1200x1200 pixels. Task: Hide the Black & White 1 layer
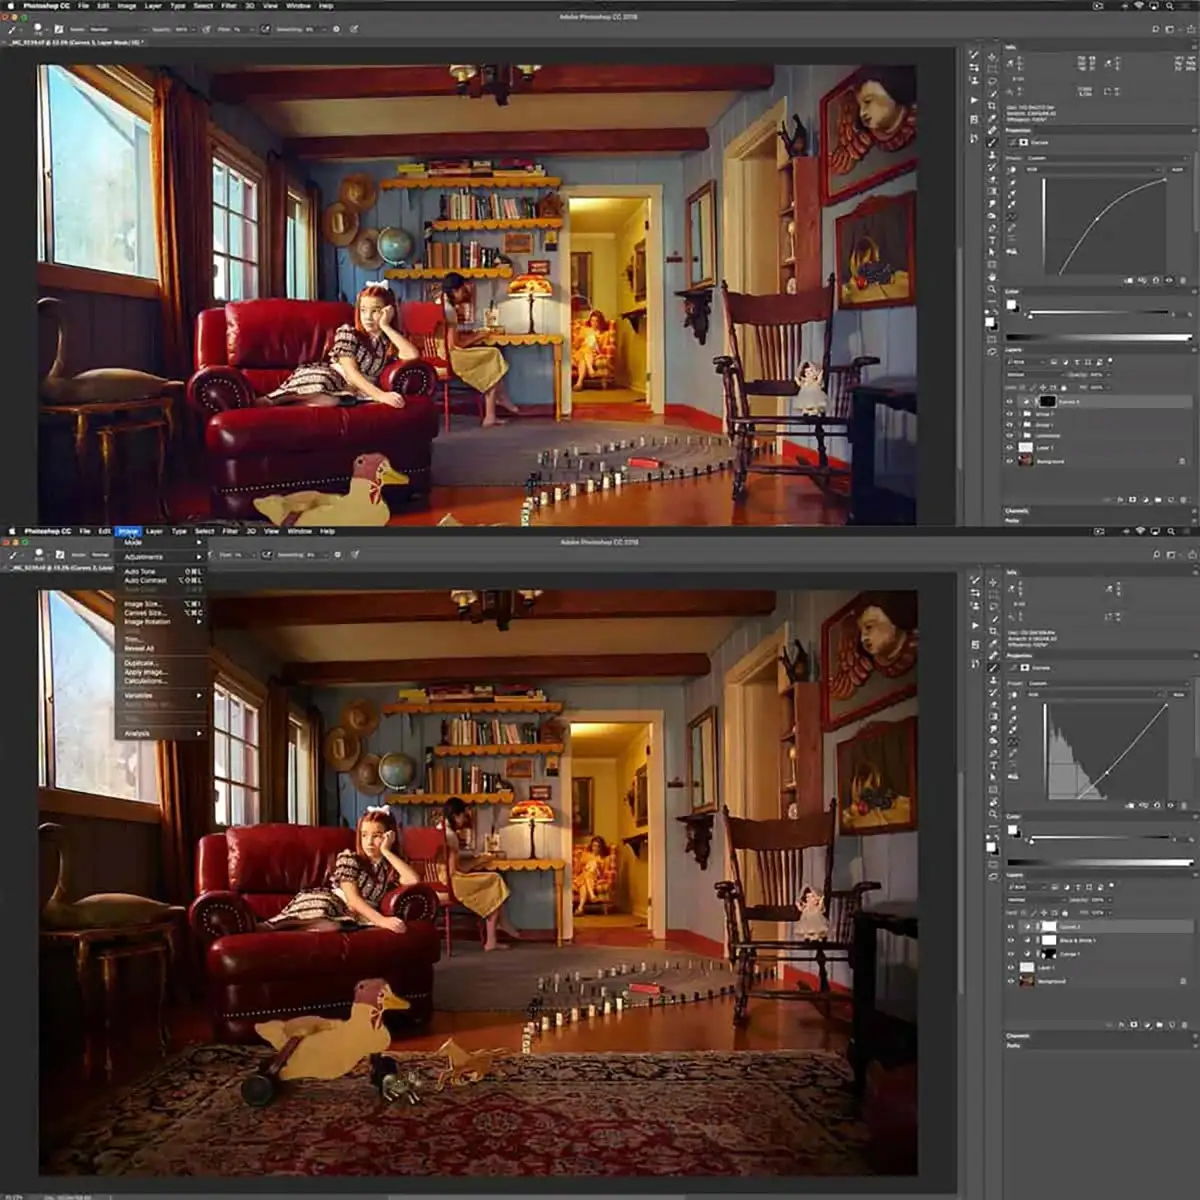click(x=1010, y=941)
